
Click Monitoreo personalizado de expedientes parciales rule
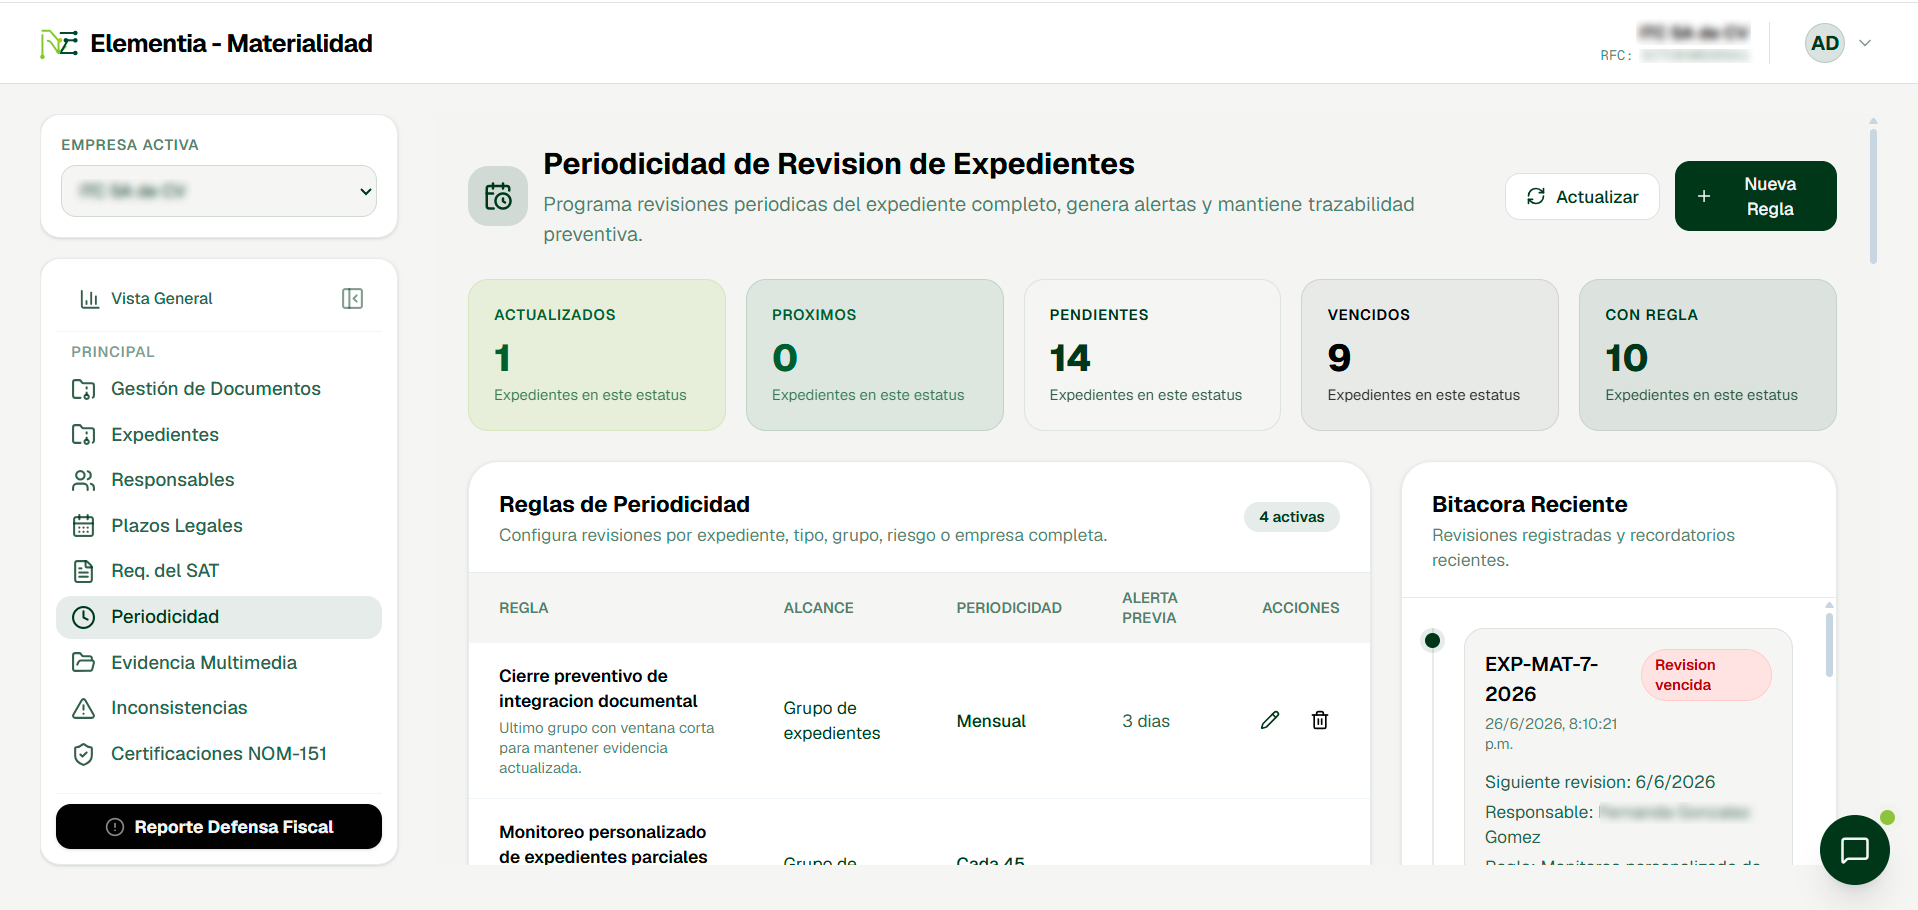tap(603, 845)
